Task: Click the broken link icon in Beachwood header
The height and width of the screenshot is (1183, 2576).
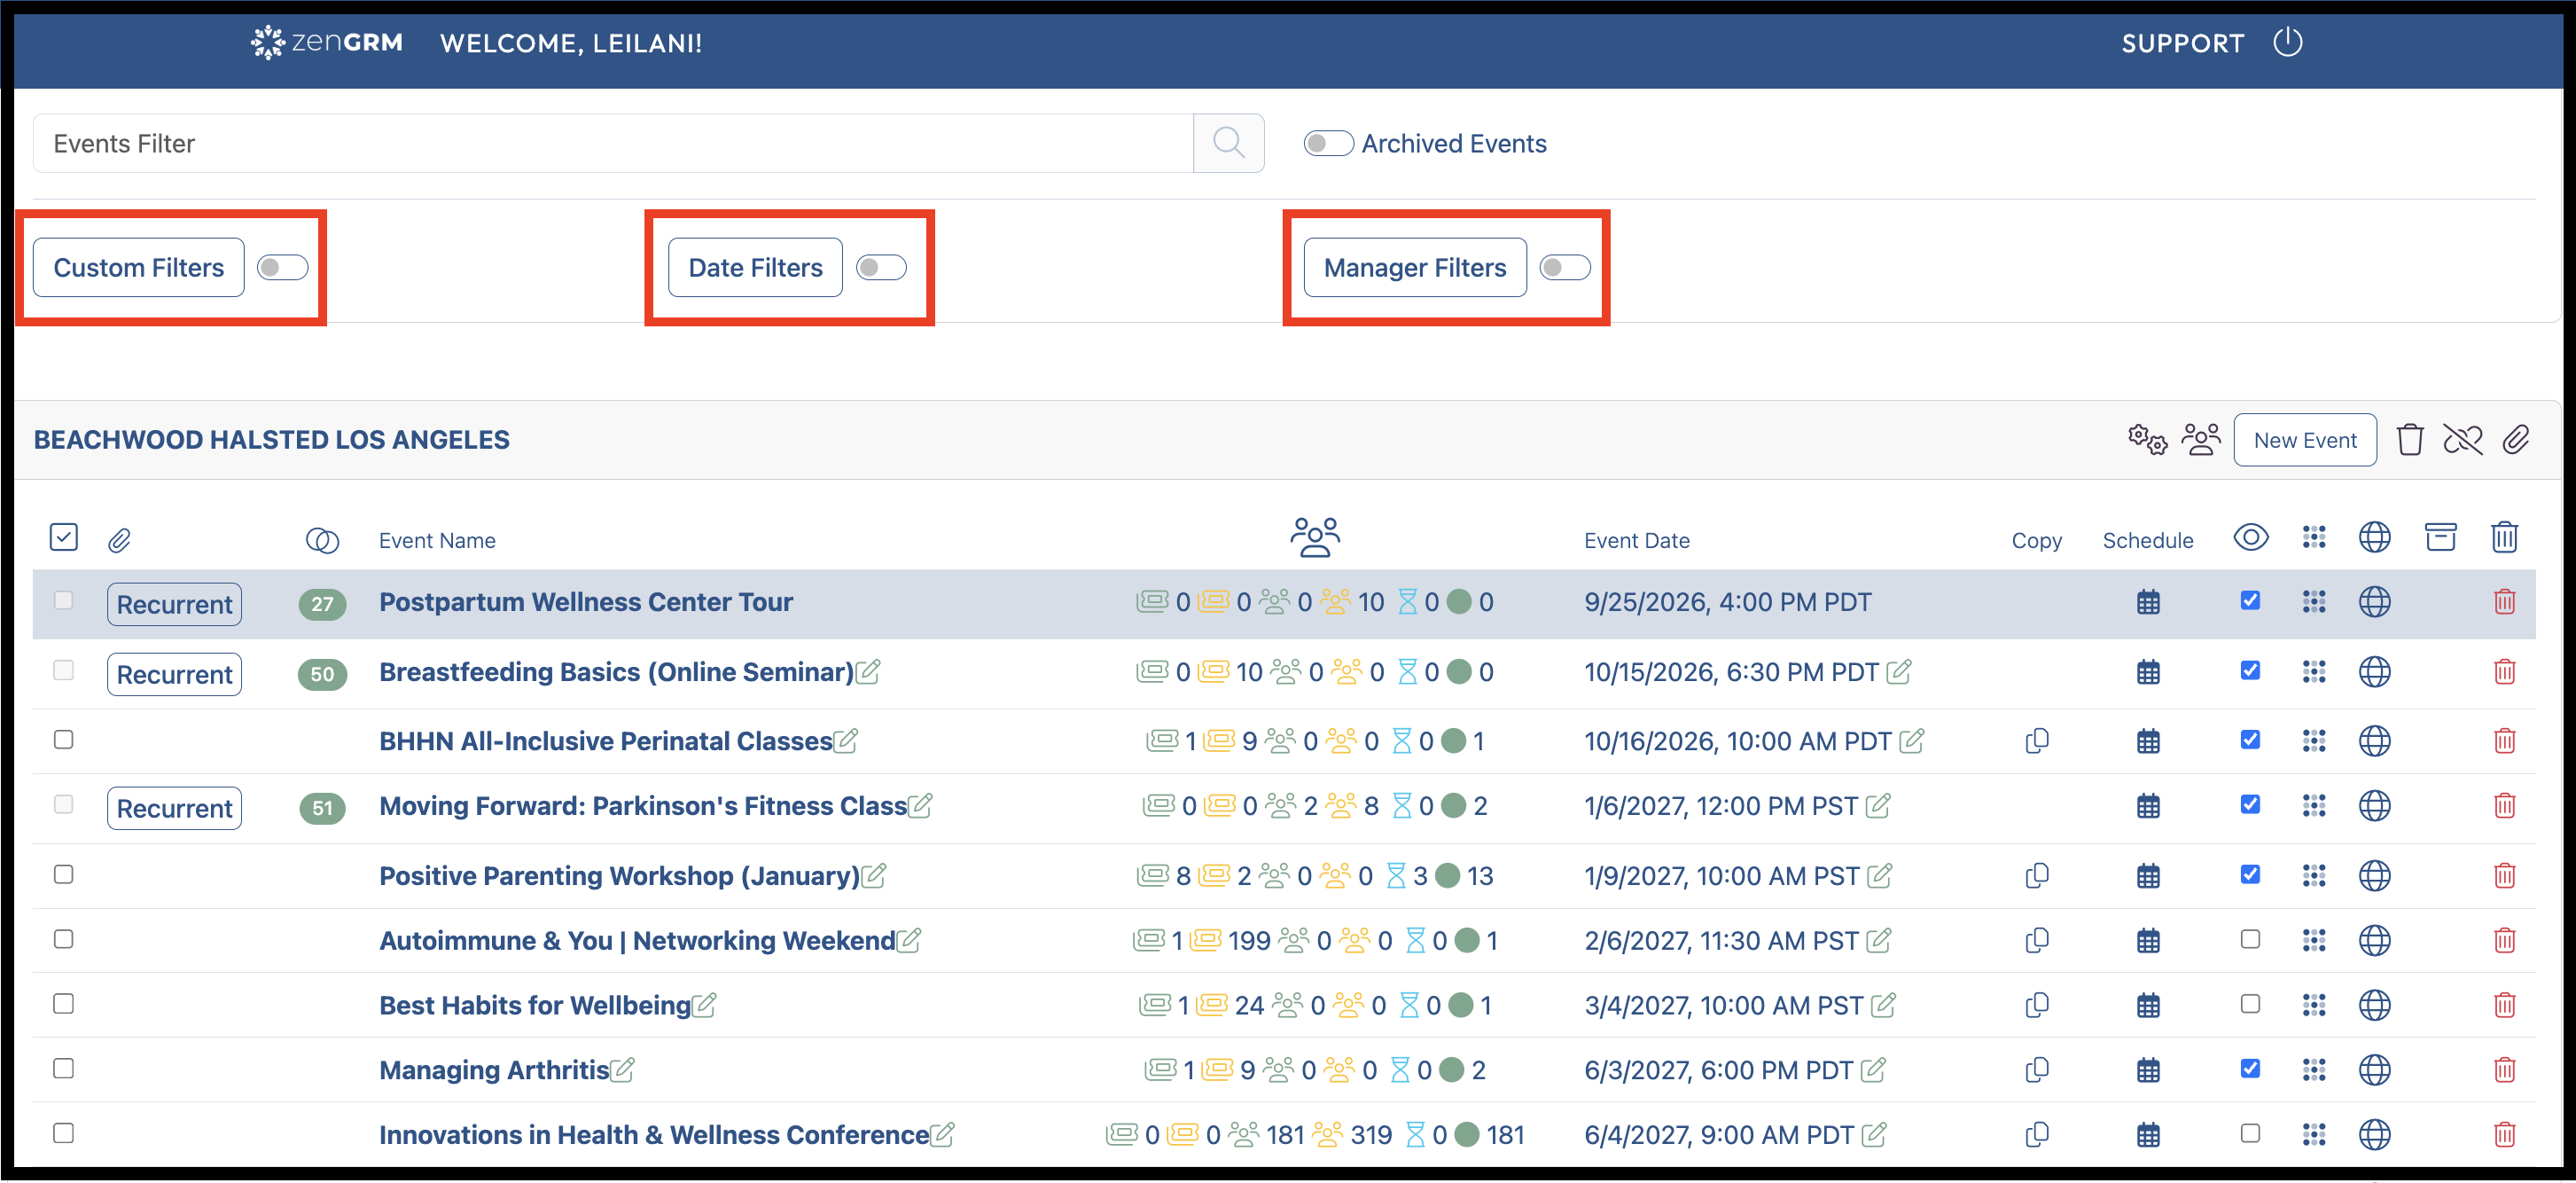Action: pos(2462,440)
